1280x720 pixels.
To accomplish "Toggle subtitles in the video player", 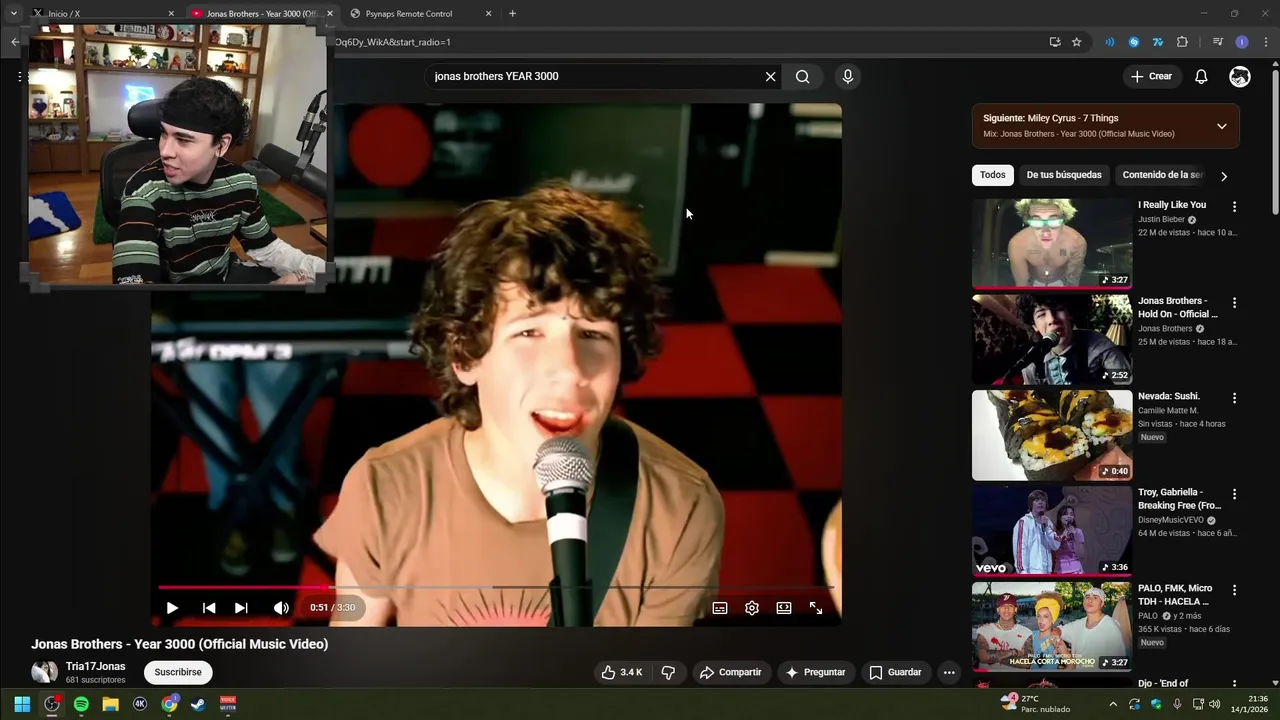I will (x=720, y=608).
